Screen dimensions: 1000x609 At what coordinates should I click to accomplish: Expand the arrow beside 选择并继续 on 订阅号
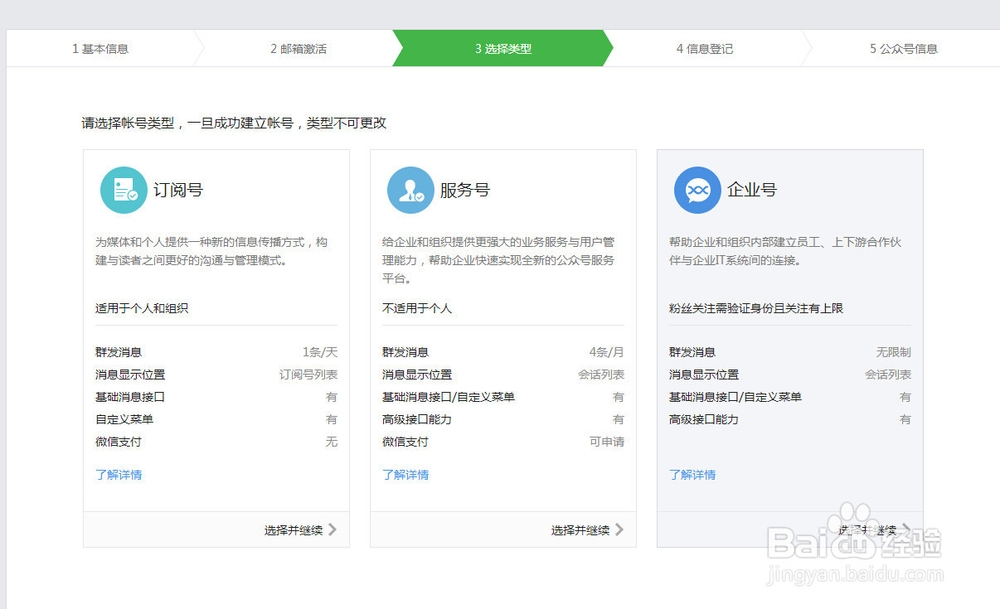pos(335,530)
